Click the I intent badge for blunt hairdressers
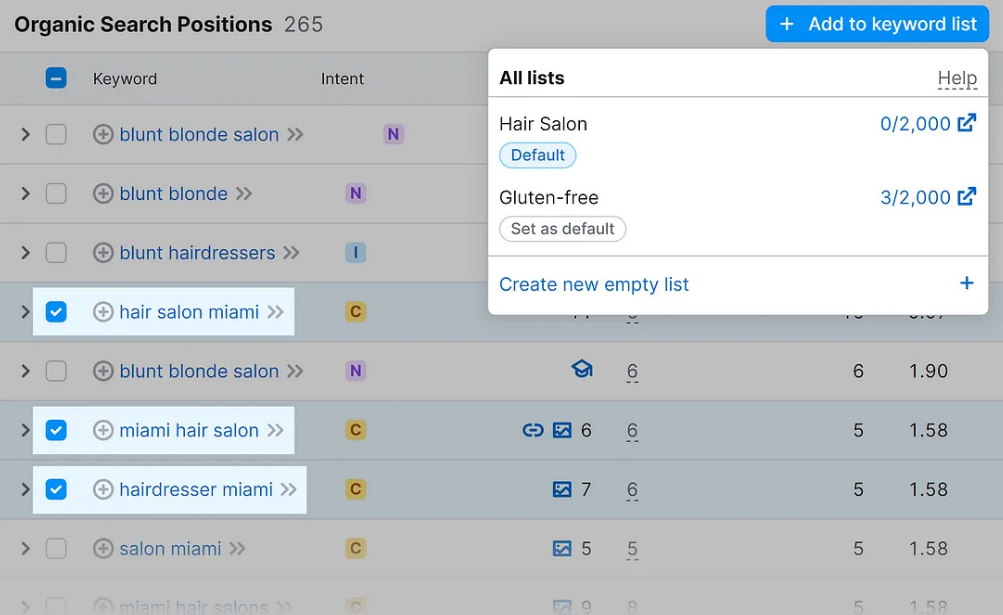Image resolution: width=1003 pixels, height=615 pixels. click(356, 253)
